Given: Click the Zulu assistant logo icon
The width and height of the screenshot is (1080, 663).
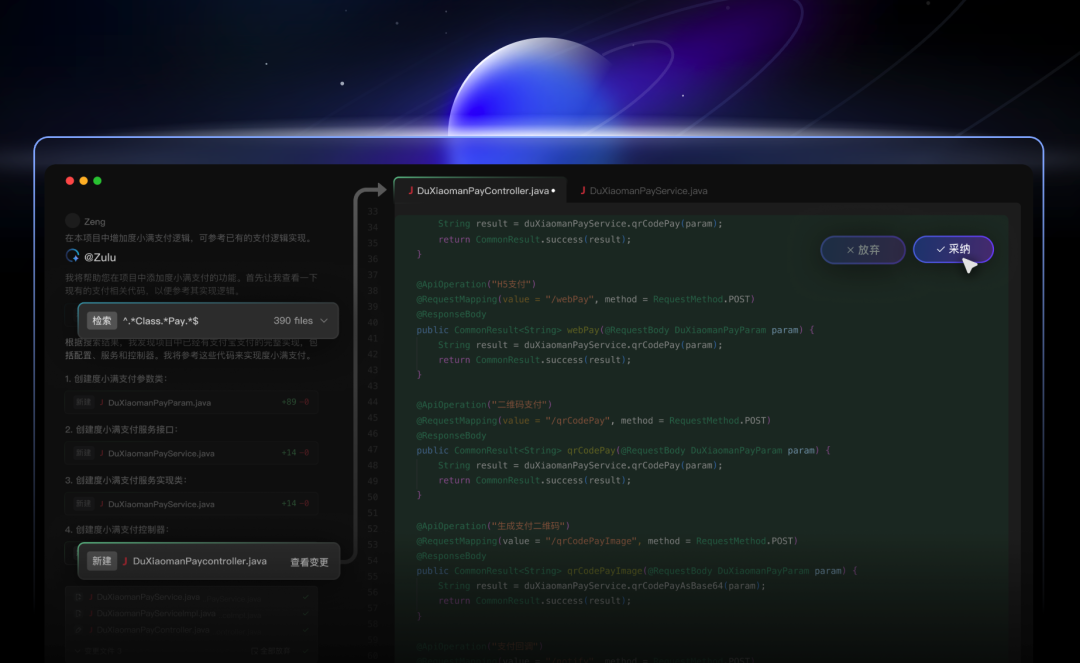Looking at the screenshot, I should point(72,256).
